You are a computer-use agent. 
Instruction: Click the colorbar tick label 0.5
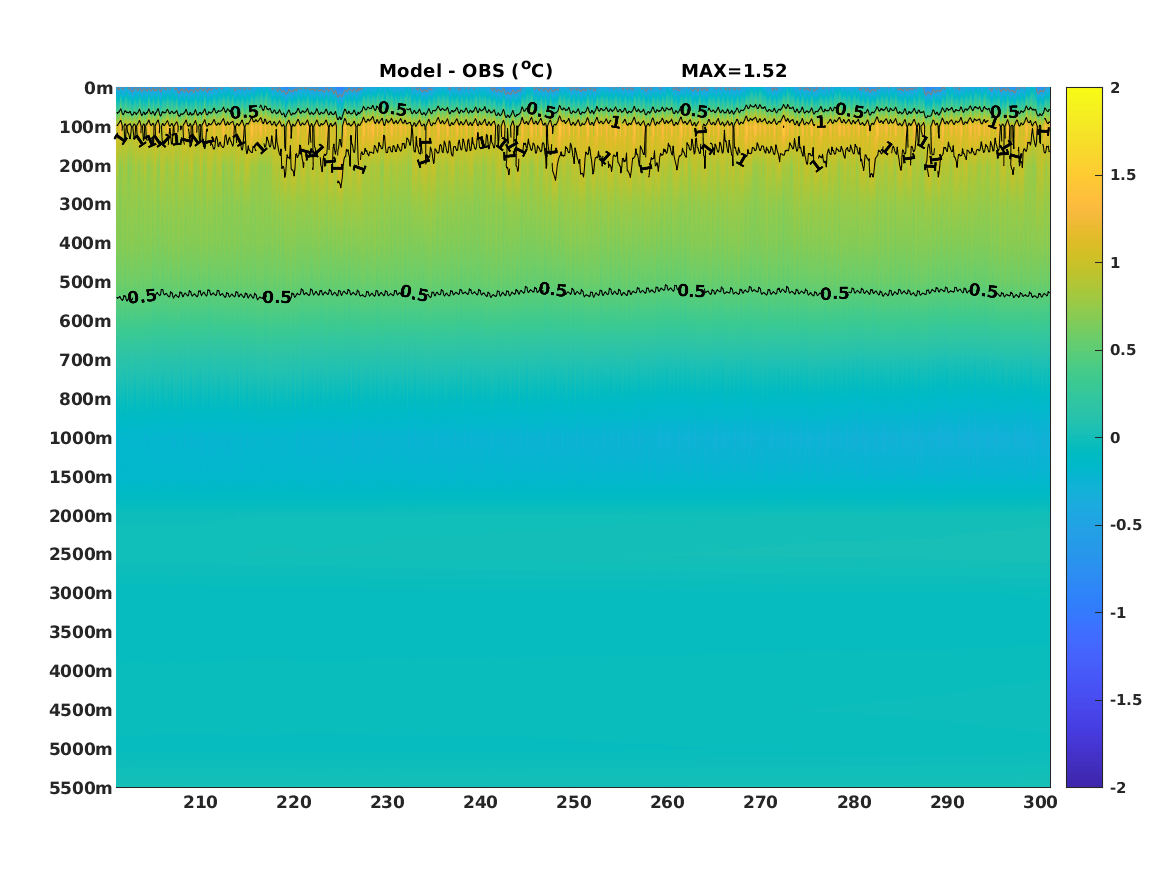[x=1123, y=350]
